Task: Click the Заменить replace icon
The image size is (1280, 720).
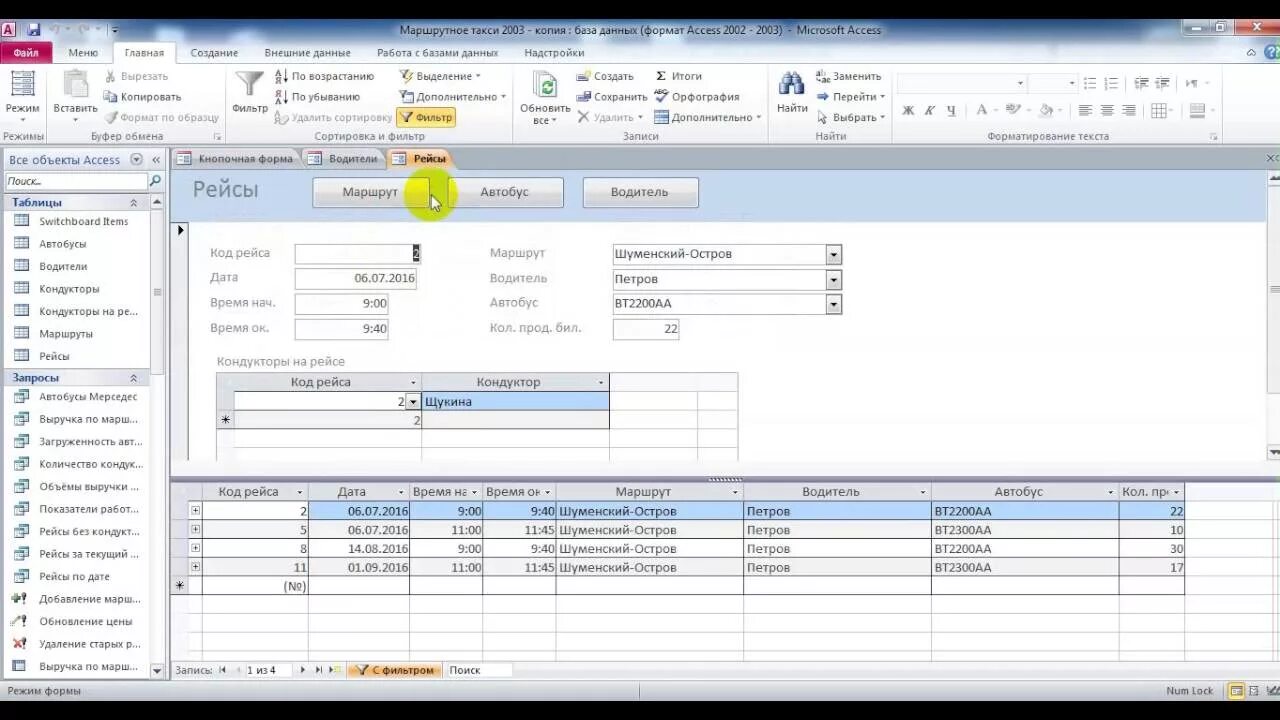Action: pos(823,76)
